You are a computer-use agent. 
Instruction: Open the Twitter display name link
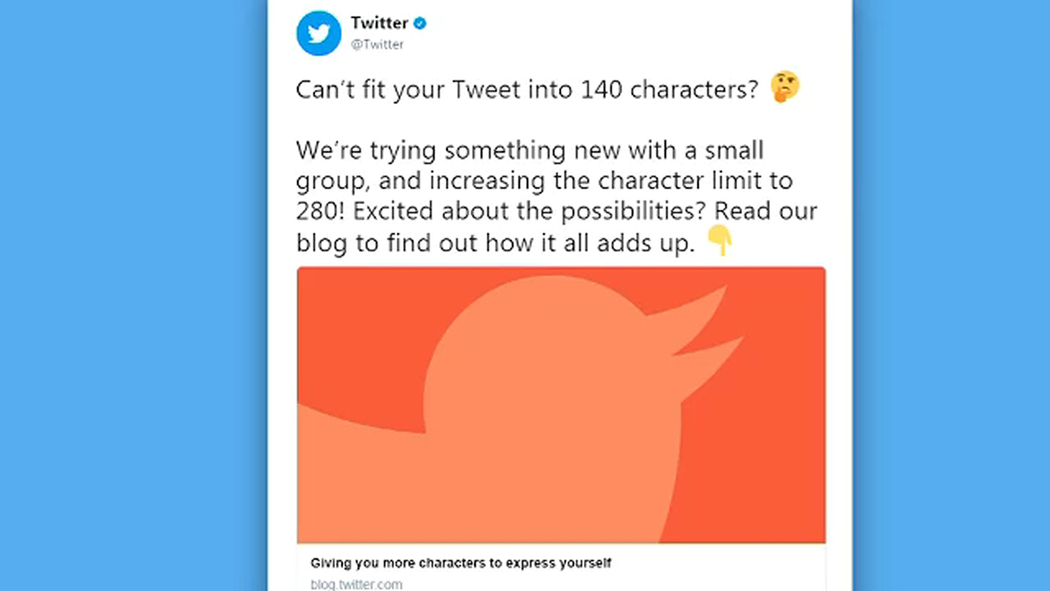[x=379, y=23]
